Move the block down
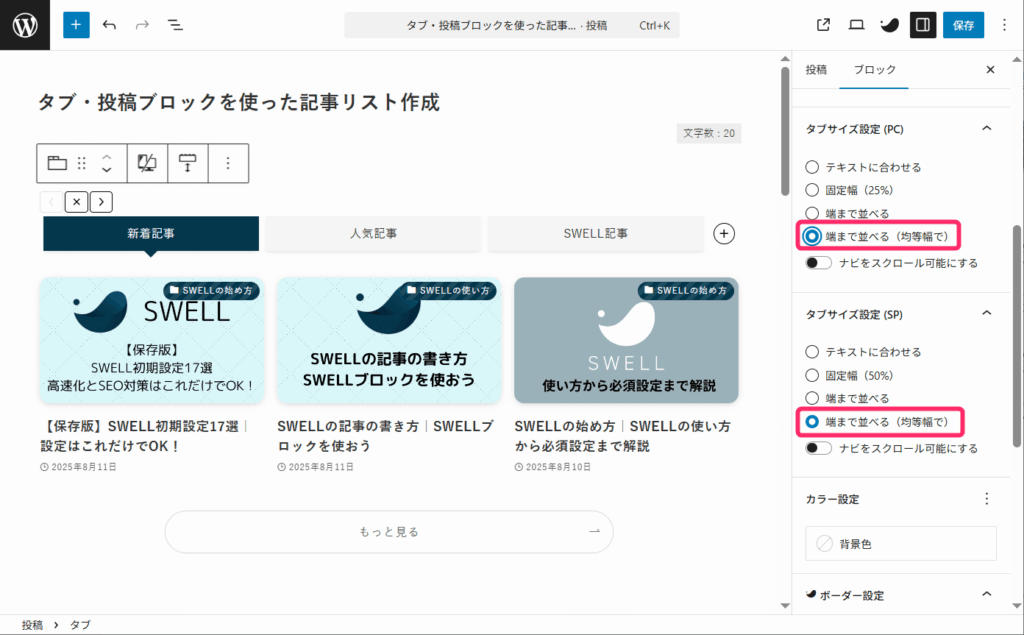The image size is (1024, 635). [x=106, y=169]
